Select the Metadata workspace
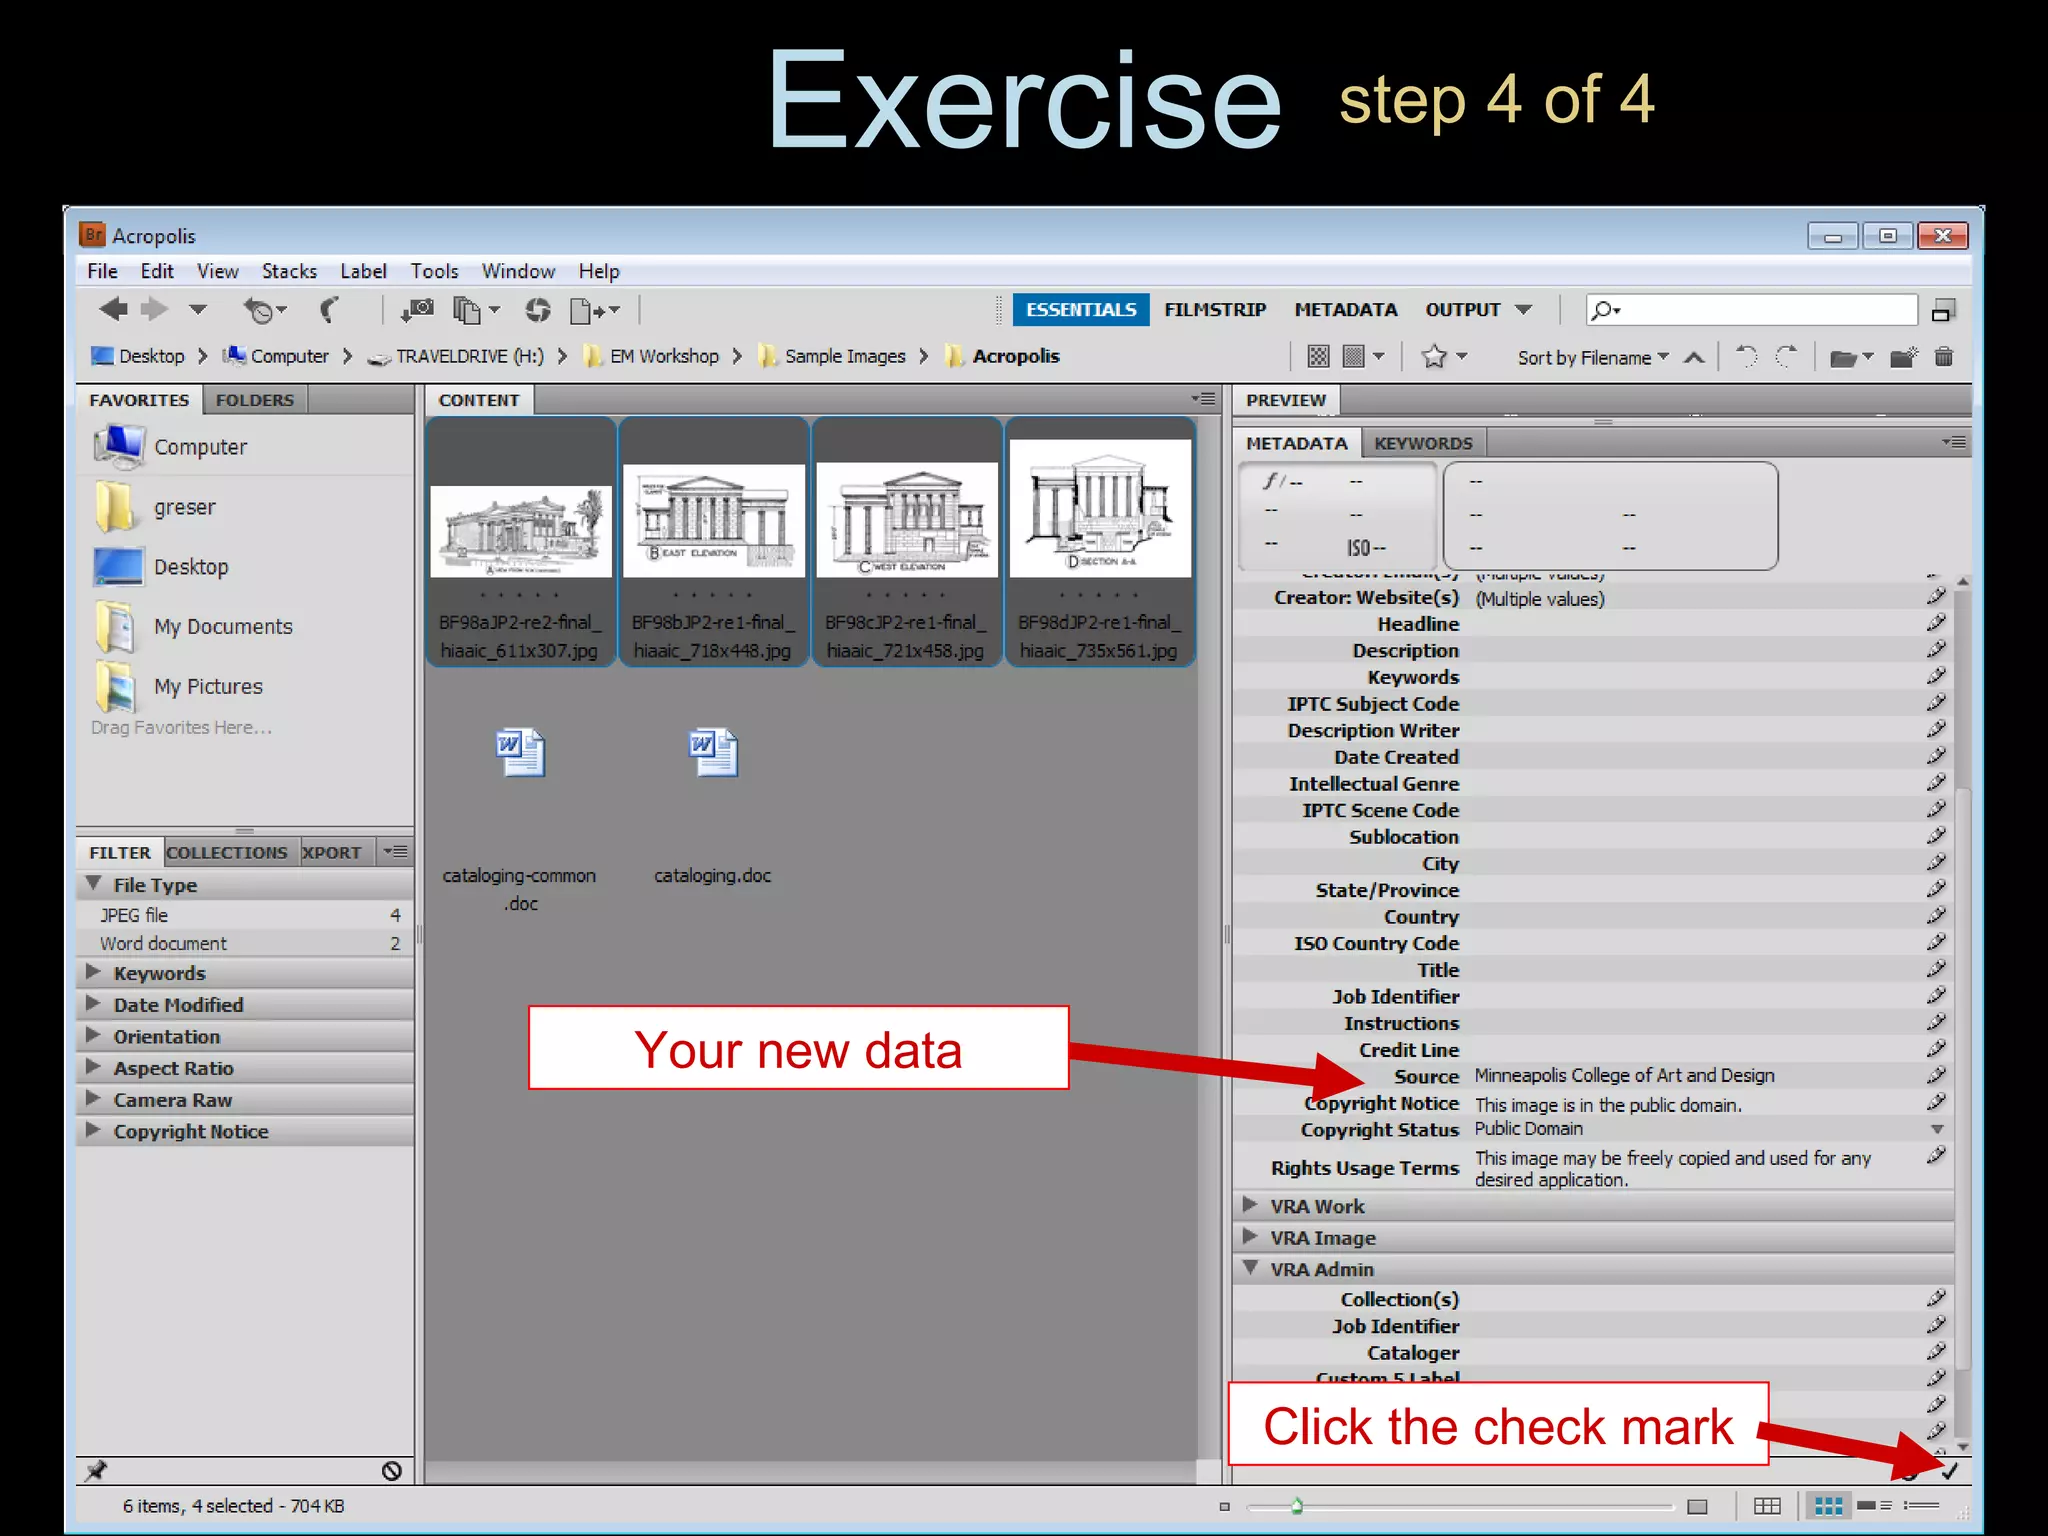The height and width of the screenshot is (1536, 2048). pos(1346,310)
